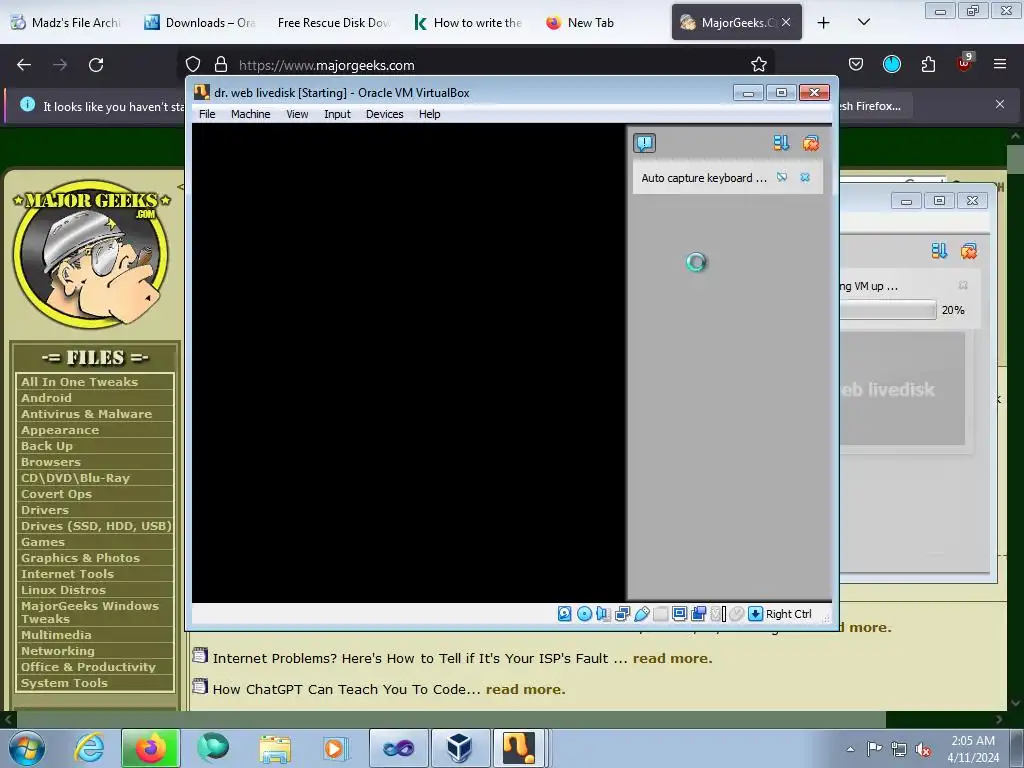Read more about Internet Problems ISP article
Viewport: 1024px width, 768px height.
(x=672, y=658)
